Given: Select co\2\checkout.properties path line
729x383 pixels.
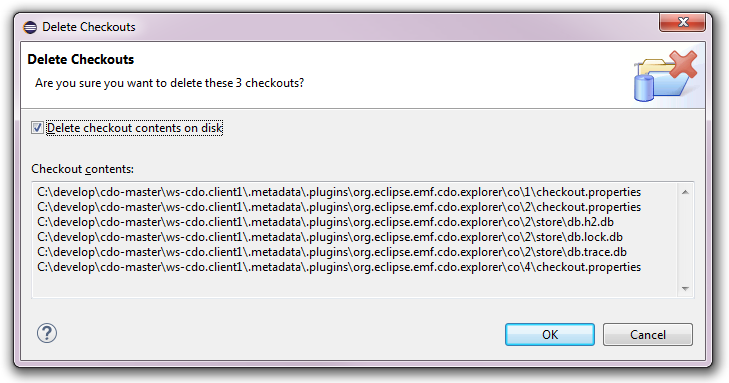Looking at the screenshot, I should [x=339, y=207].
